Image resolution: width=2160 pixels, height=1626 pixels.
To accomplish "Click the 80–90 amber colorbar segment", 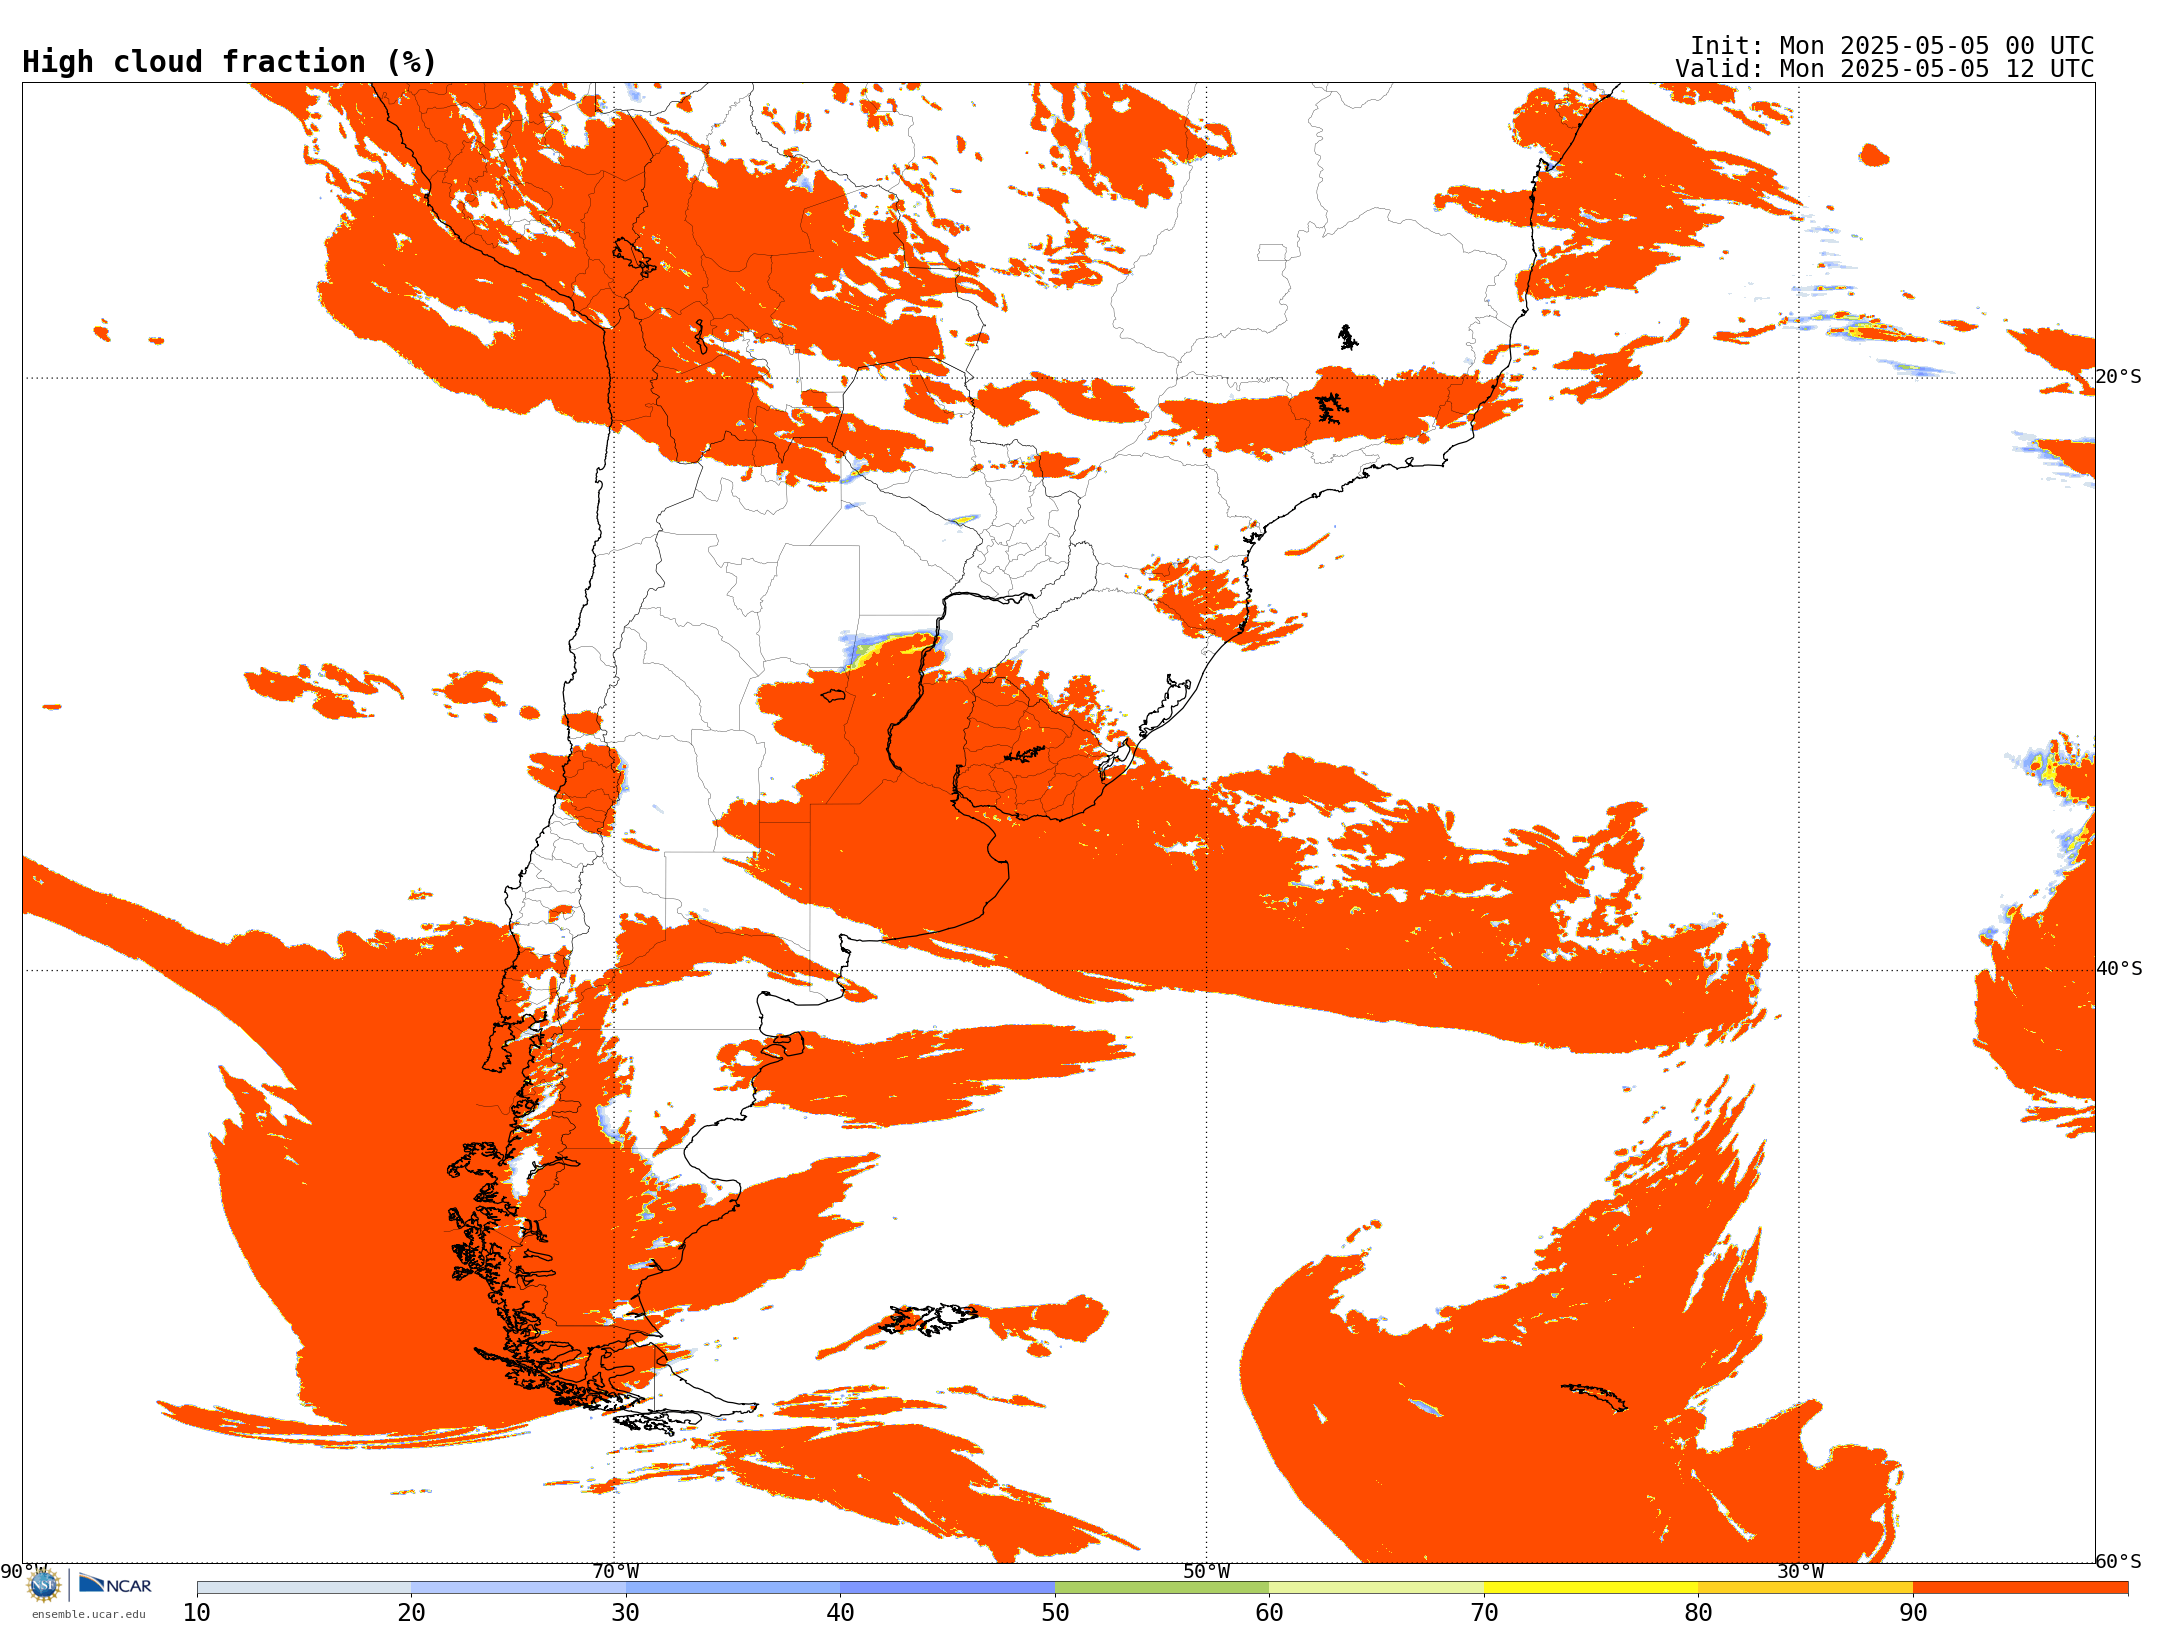I will pos(1805,1588).
